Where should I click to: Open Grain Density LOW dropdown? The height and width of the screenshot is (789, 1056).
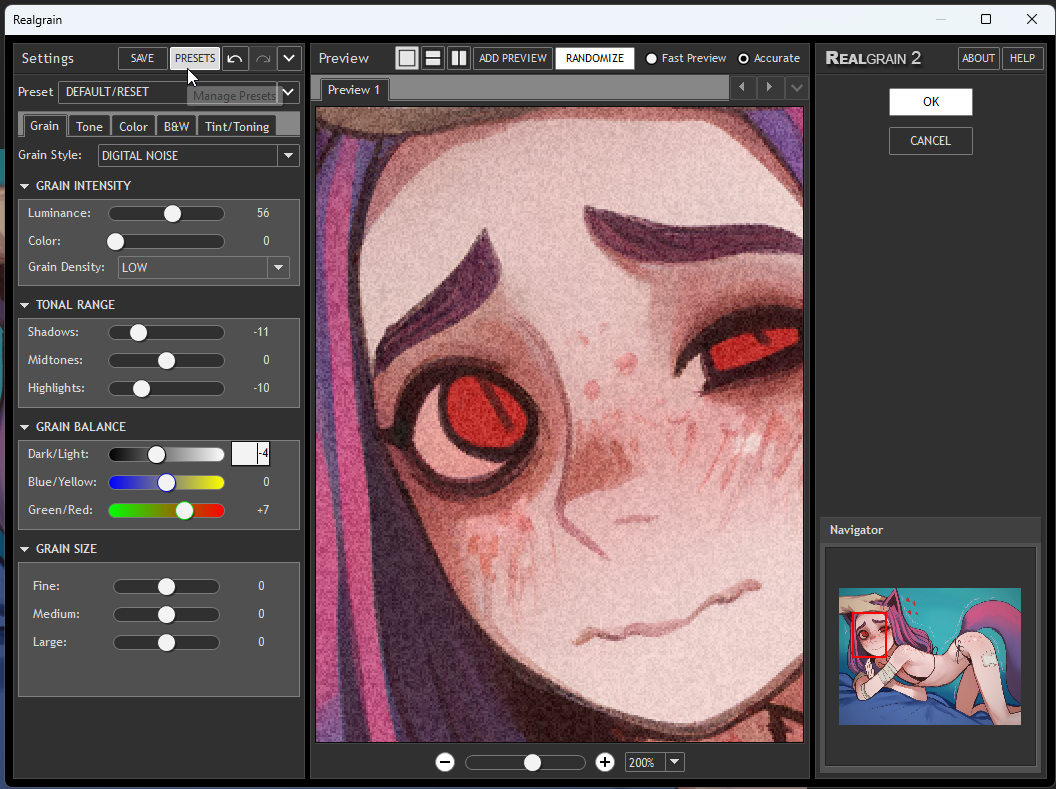pos(204,267)
